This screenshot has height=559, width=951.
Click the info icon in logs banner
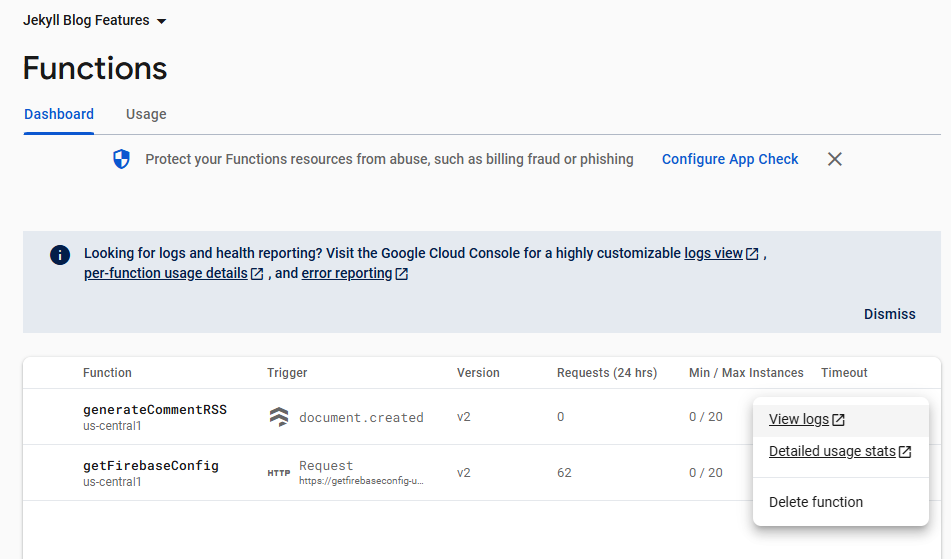tap(60, 255)
